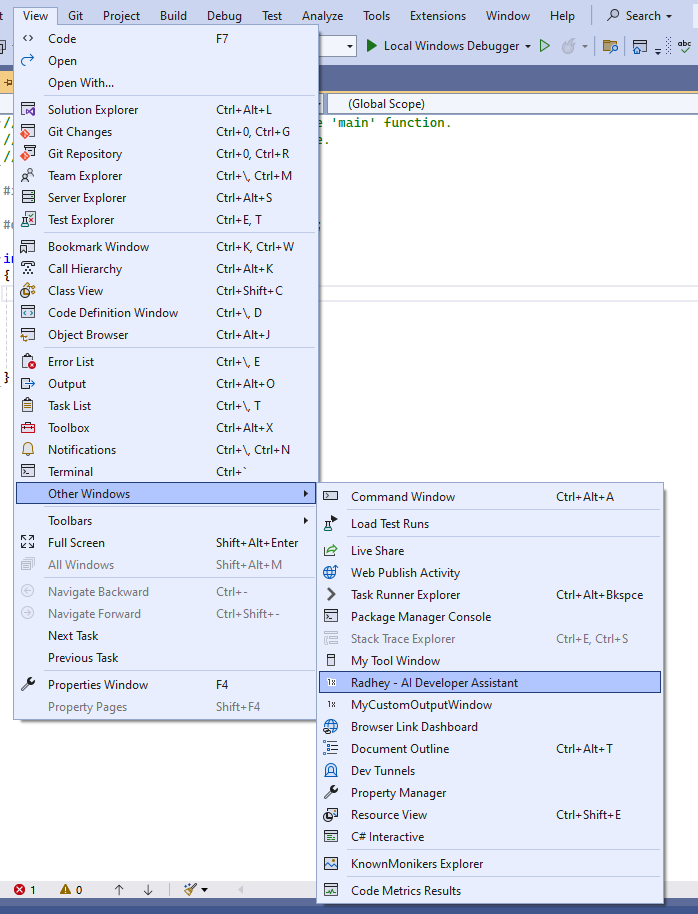Image resolution: width=698 pixels, height=914 pixels.
Task: Click the error count indicator
Action: point(24,890)
